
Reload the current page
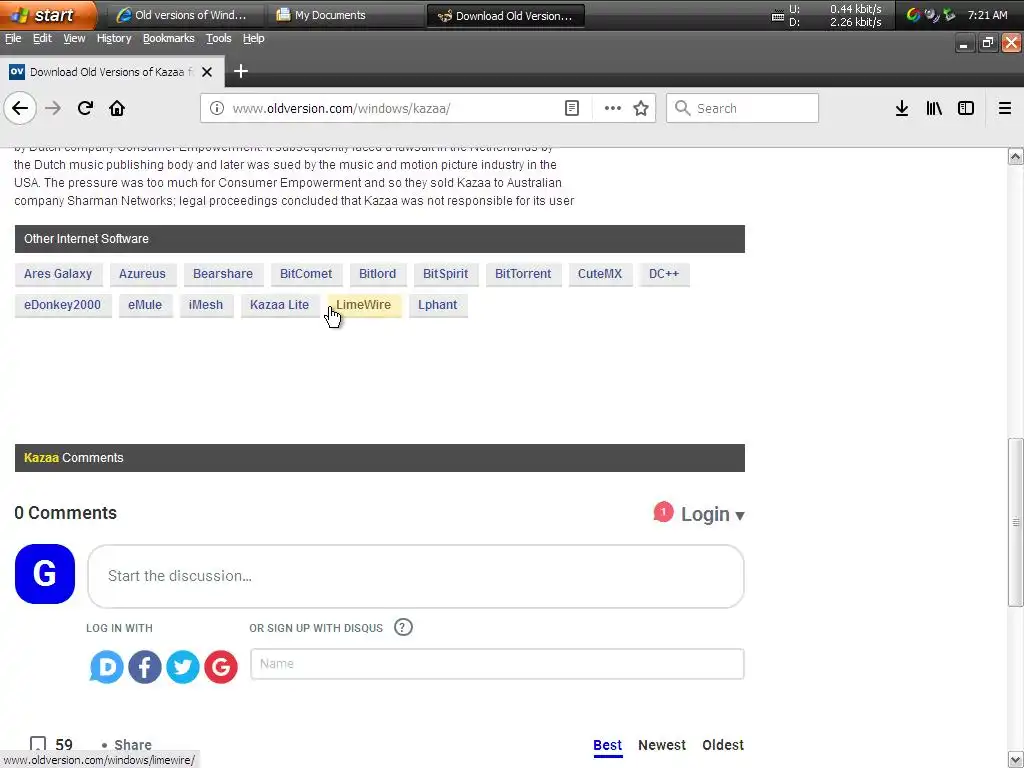85,108
